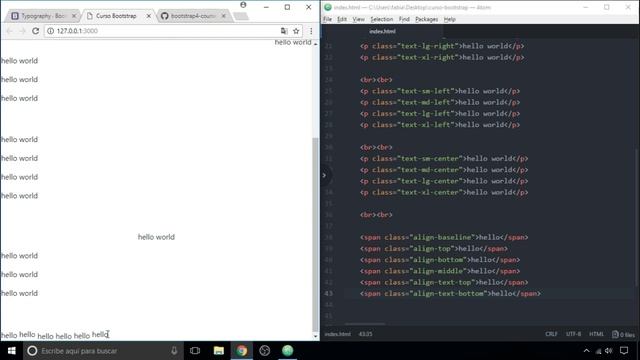This screenshot has width=640, height=360.
Task: Click the text-sm-left code line in Atom
Action: (x=440, y=91)
